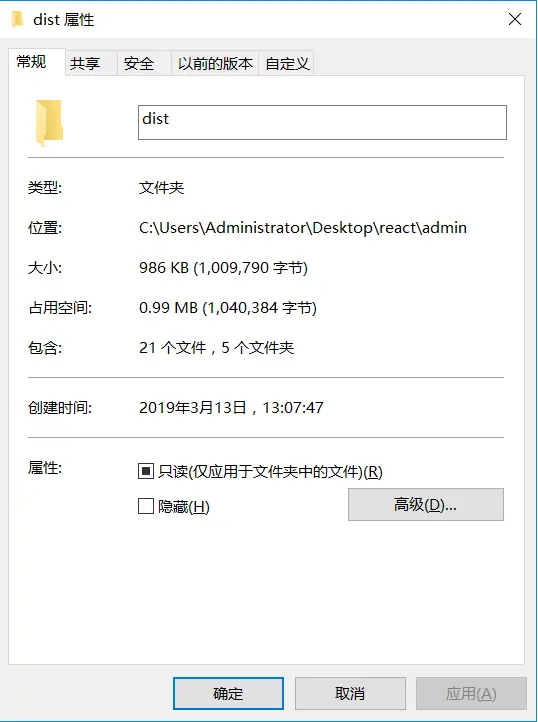Open the 共享 sharing tab
Image resolution: width=538 pixels, height=722 pixels.
pyautogui.click(x=85, y=63)
